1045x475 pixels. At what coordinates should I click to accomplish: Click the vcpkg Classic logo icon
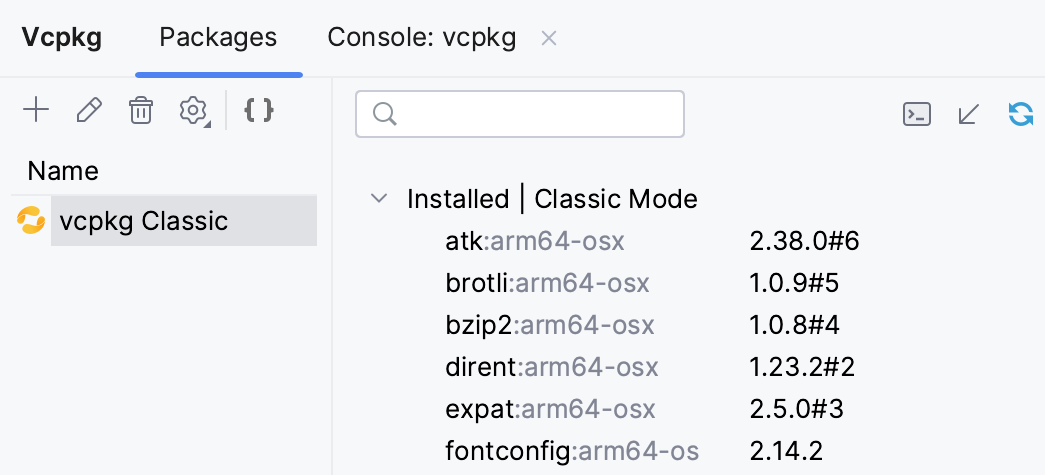click(31, 221)
